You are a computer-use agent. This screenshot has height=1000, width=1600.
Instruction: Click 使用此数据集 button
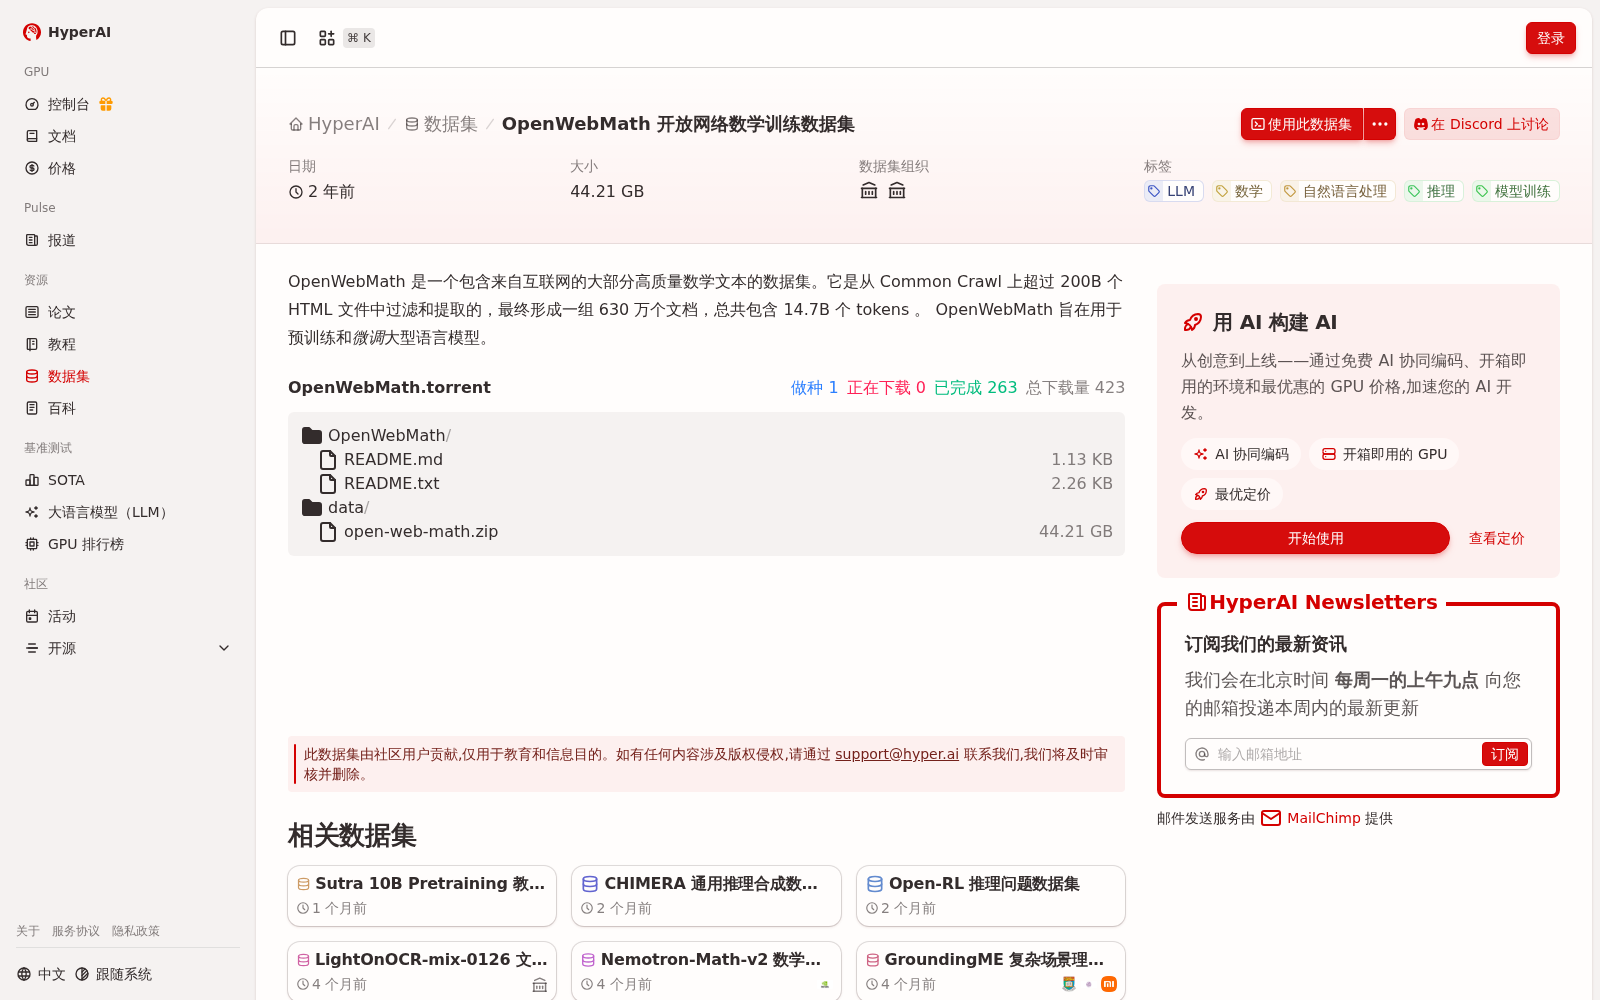click(1302, 124)
